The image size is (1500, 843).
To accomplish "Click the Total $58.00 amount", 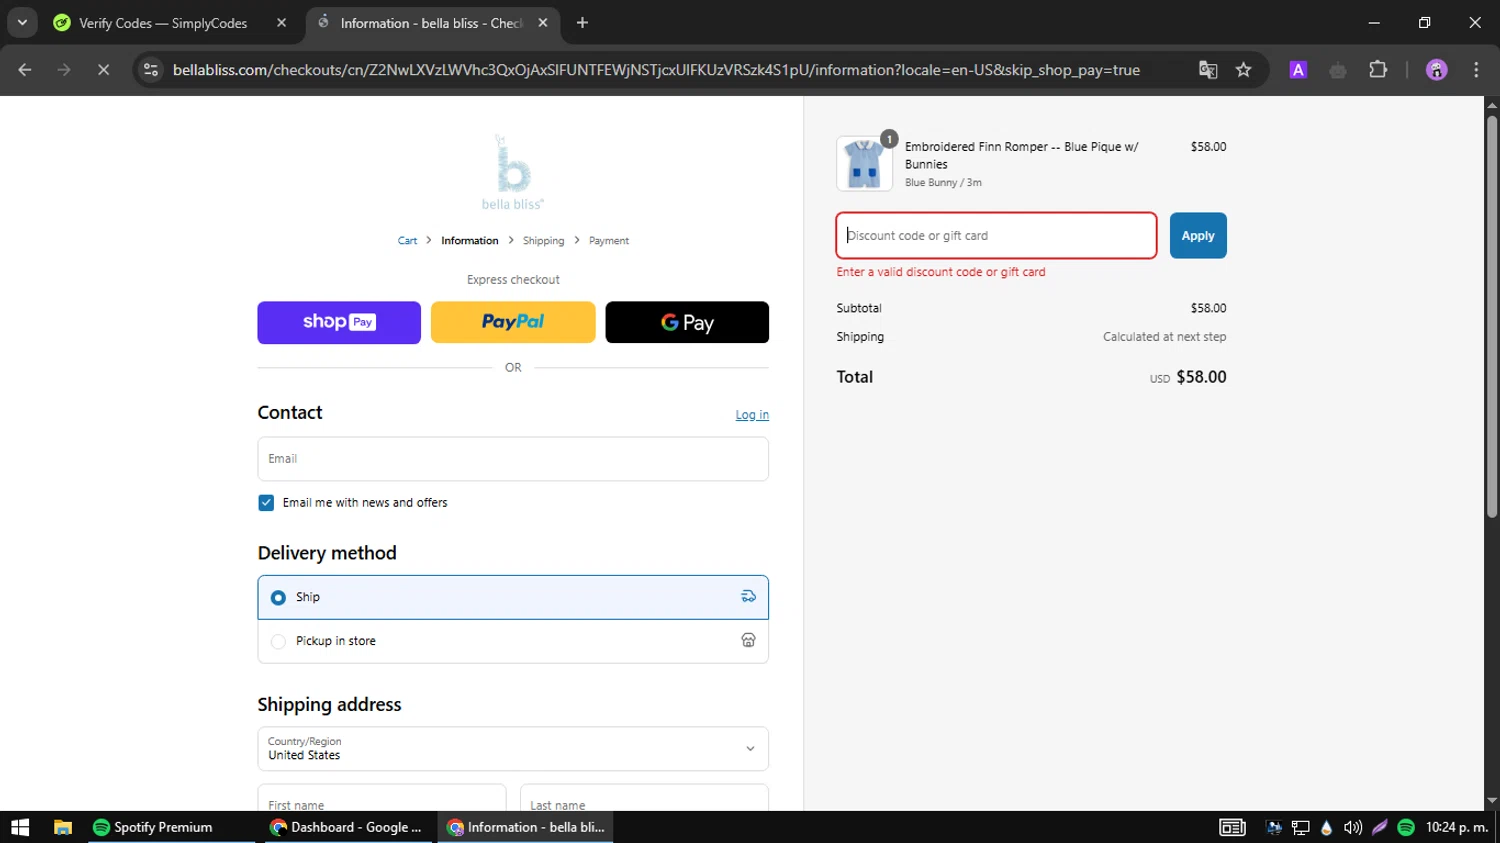I will [1201, 377].
